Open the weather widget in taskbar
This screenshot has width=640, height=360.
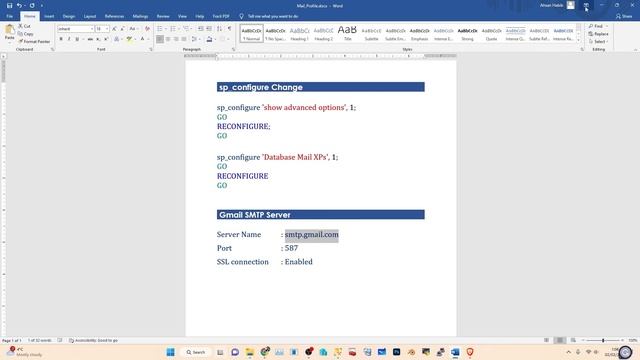tap(24, 352)
